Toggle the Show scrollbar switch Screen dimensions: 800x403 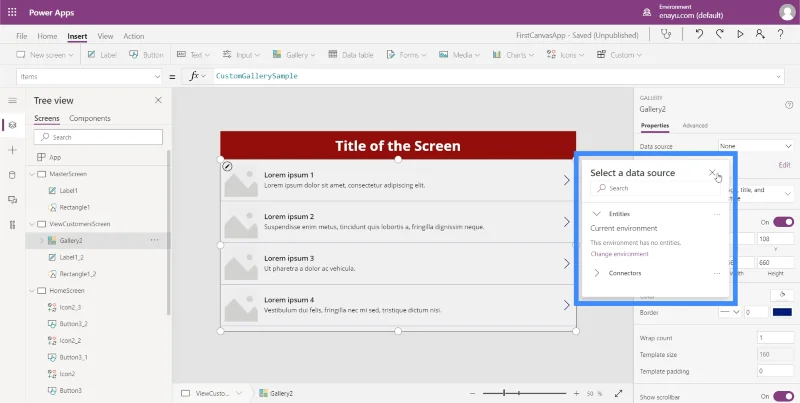pyautogui.click(x=783, y=396)
